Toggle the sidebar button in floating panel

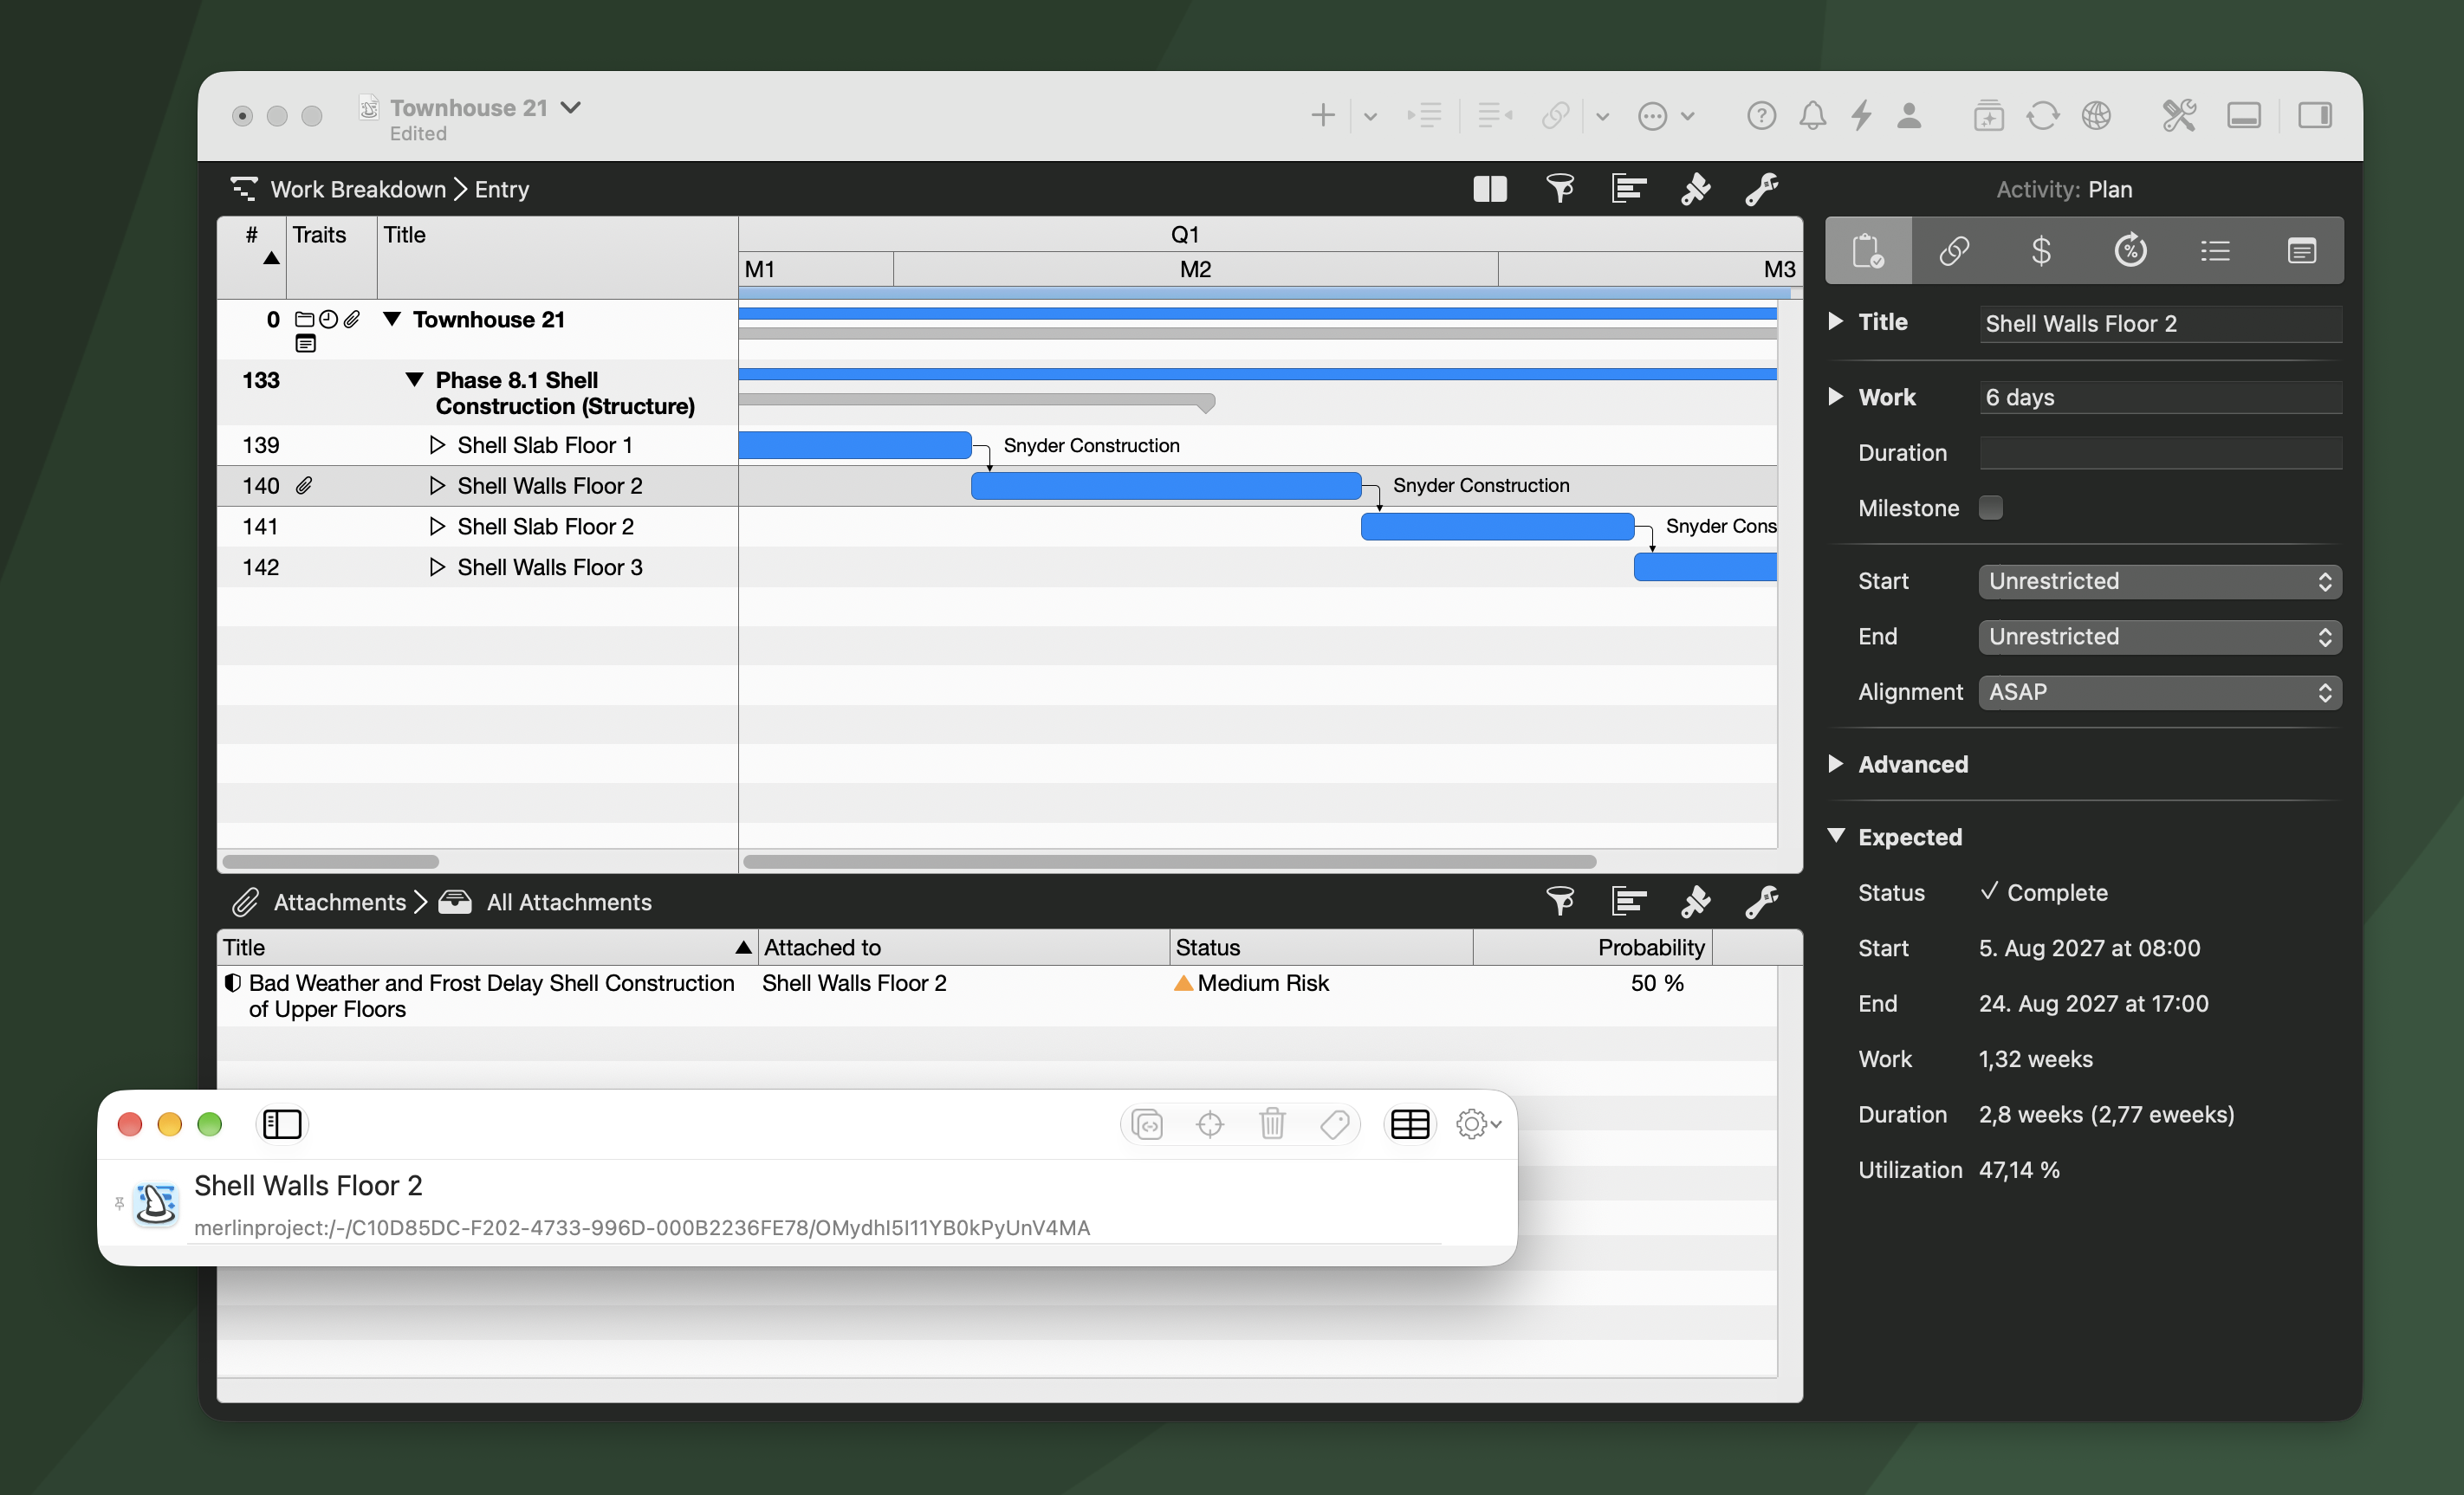click(282, 1124)
